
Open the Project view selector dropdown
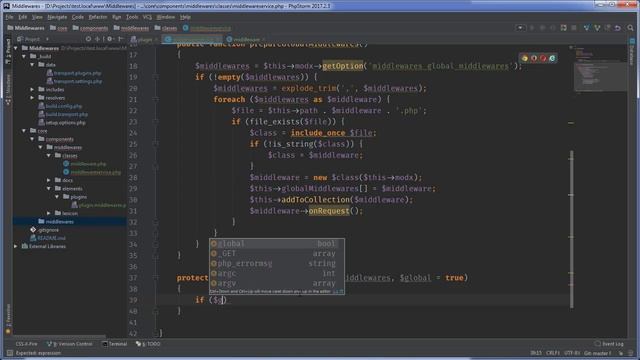point(33,39)
